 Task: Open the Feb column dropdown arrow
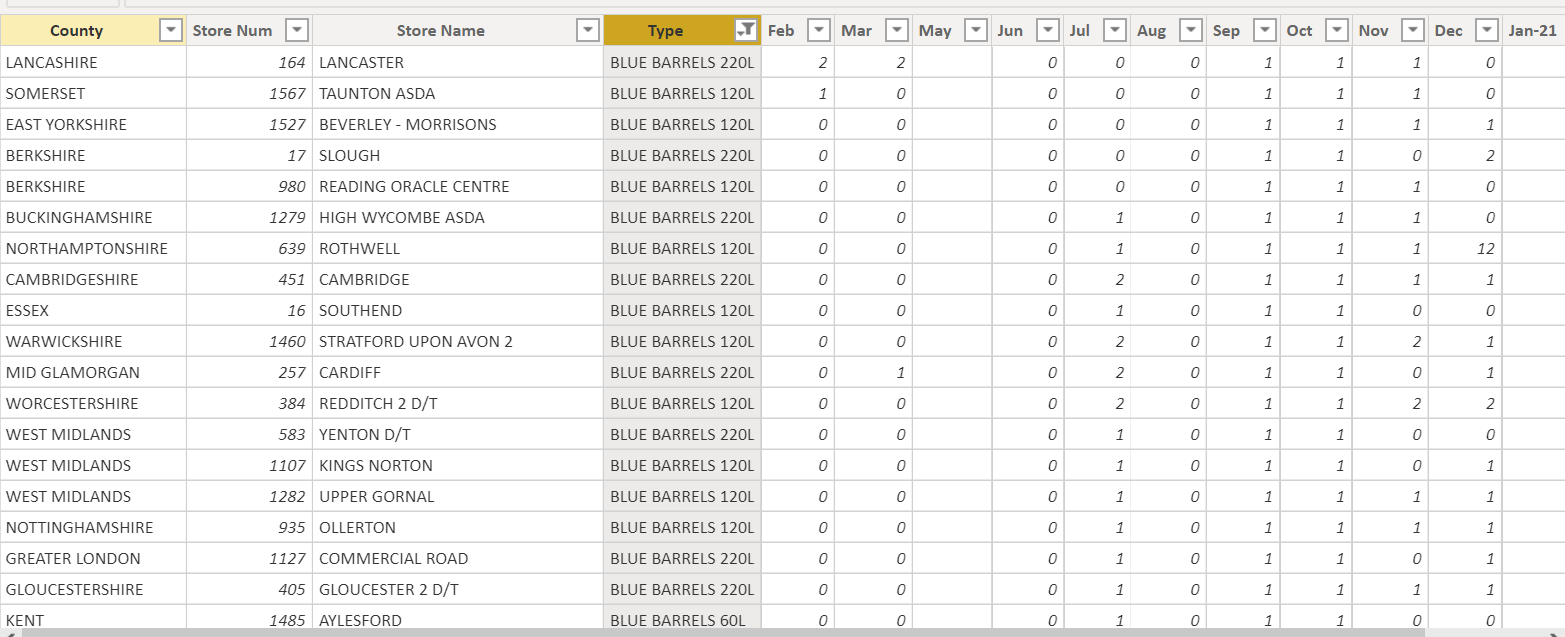click(x=819, y=31)
